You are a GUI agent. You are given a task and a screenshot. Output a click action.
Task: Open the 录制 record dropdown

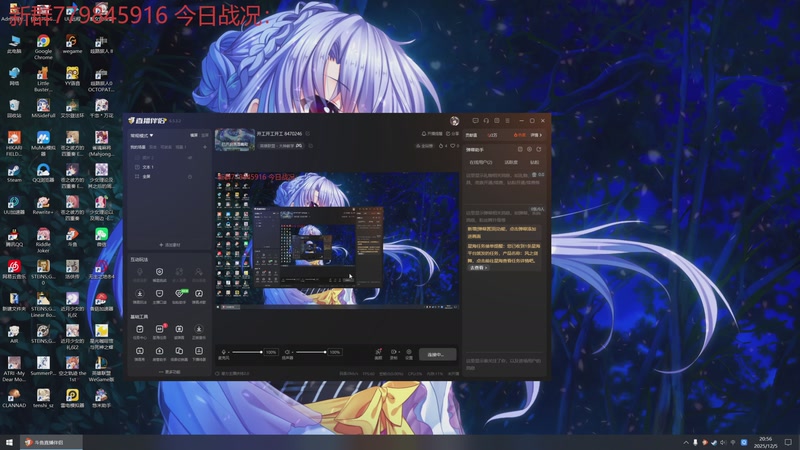pos(393,354)
